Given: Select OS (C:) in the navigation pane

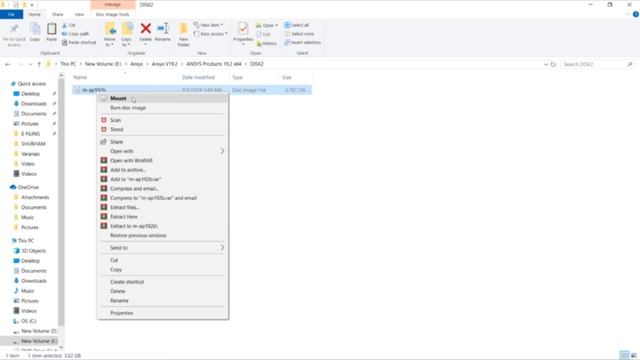Looking at the screenshot, I should click(29, 321).
